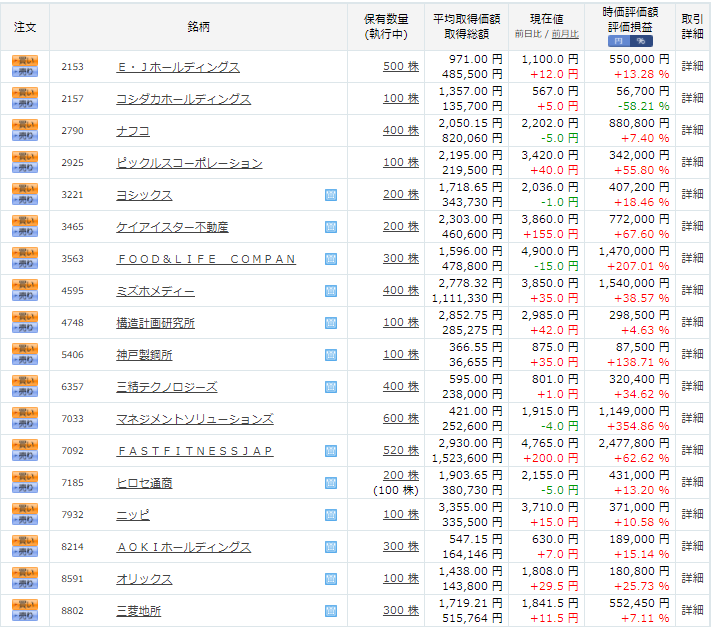Click the -58.21 % loss value
Image resolution: width=712 pixels, height=627 pixels.
point(643,106)
